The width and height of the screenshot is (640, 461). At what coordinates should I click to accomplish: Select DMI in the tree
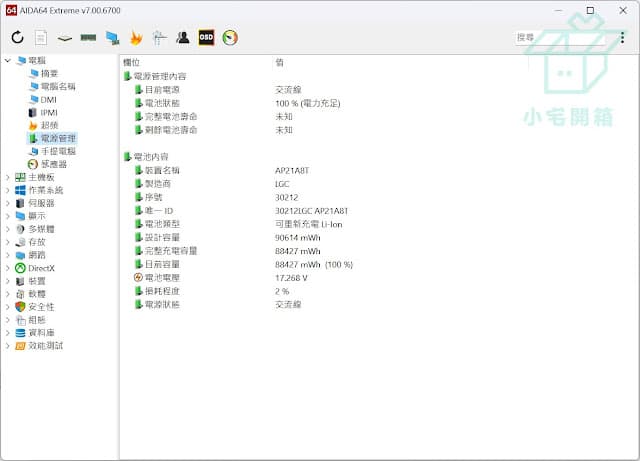[49, 100]
